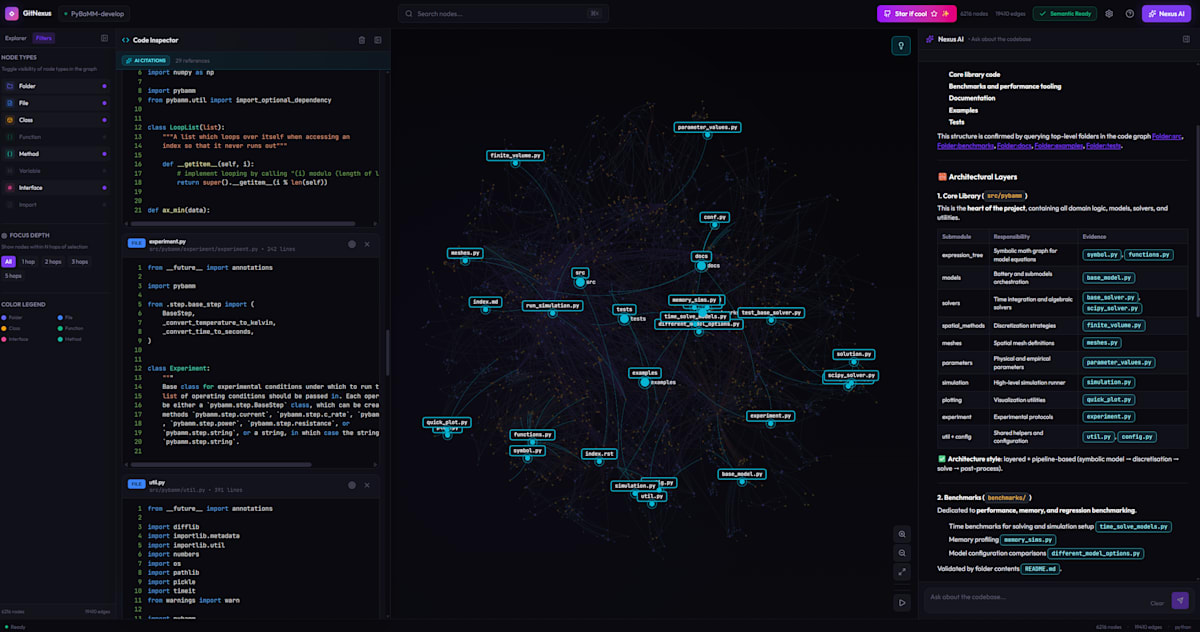Collapse the Code Inspector panel
The image size is (1200, 632).
click(x=378, y=40)
